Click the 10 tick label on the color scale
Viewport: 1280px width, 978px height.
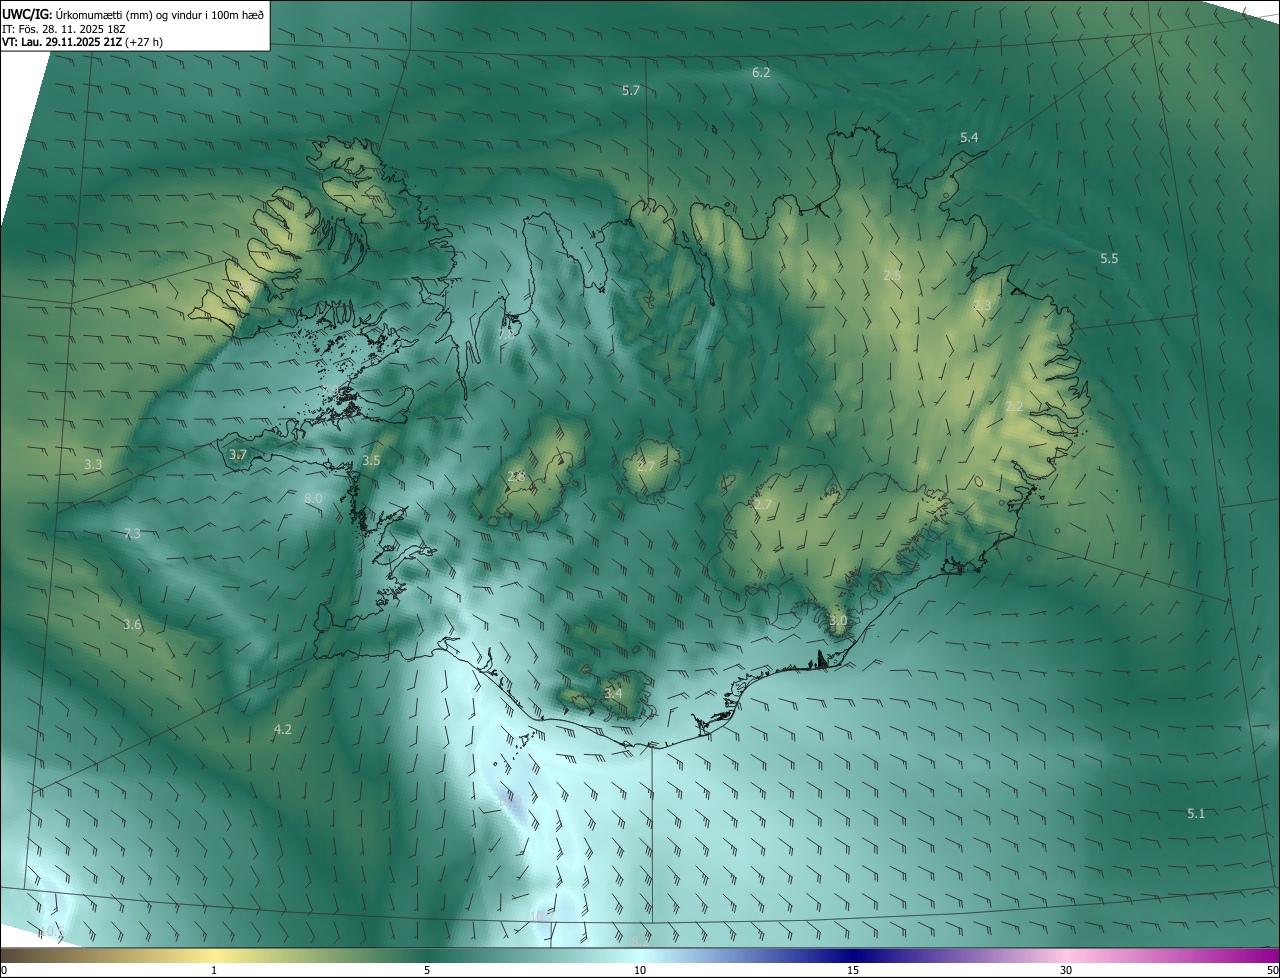640,970
